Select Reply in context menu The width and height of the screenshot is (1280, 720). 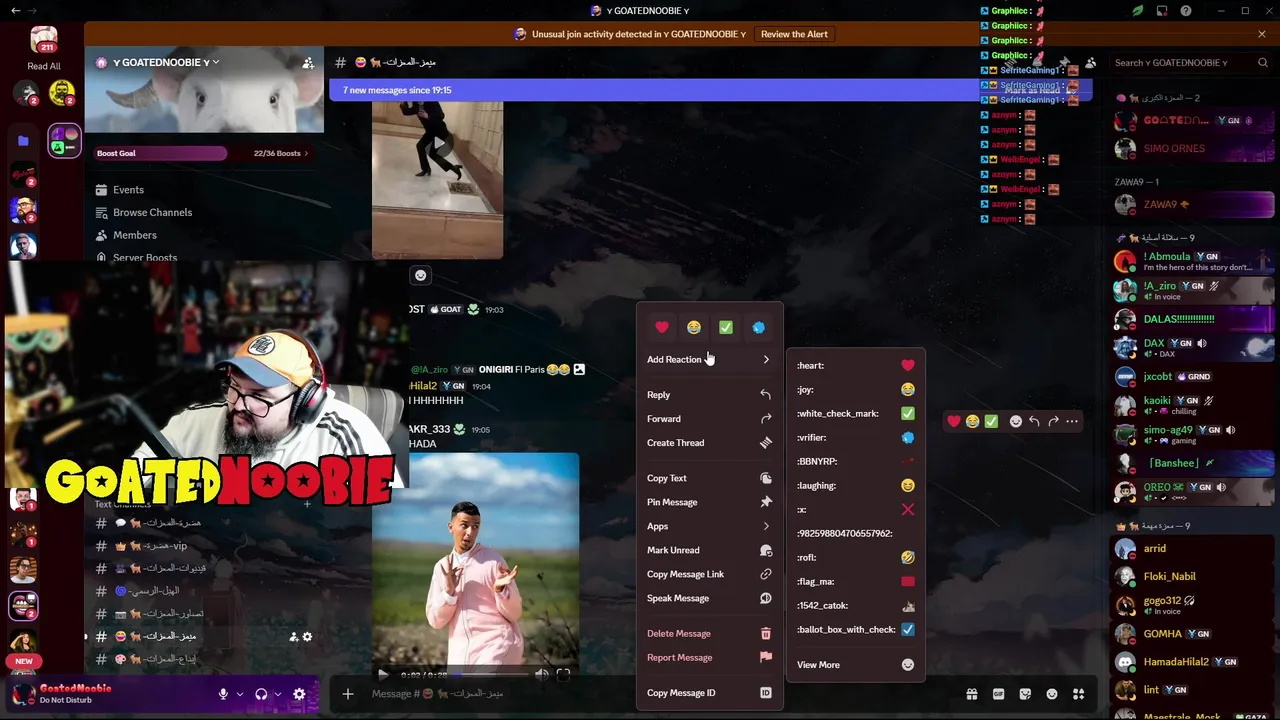point(709,395)
